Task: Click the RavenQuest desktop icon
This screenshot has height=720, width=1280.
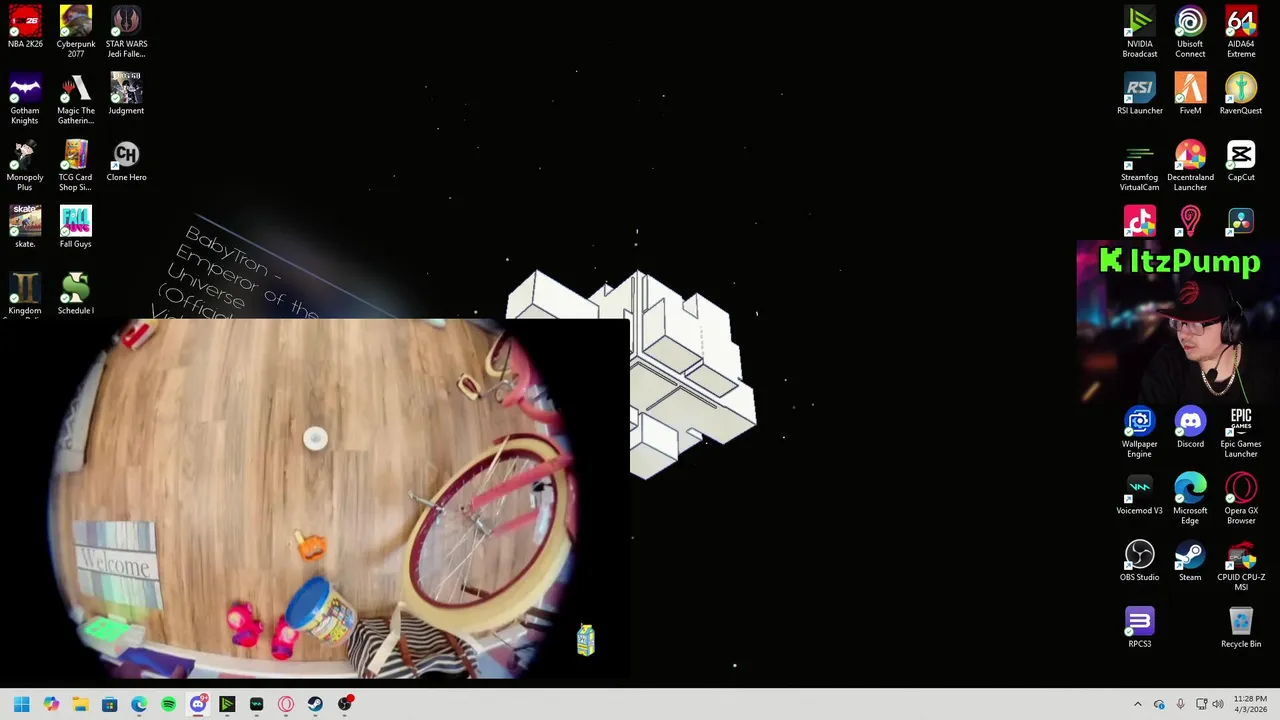Action: pyautogui.click(x=1241, y=94)
